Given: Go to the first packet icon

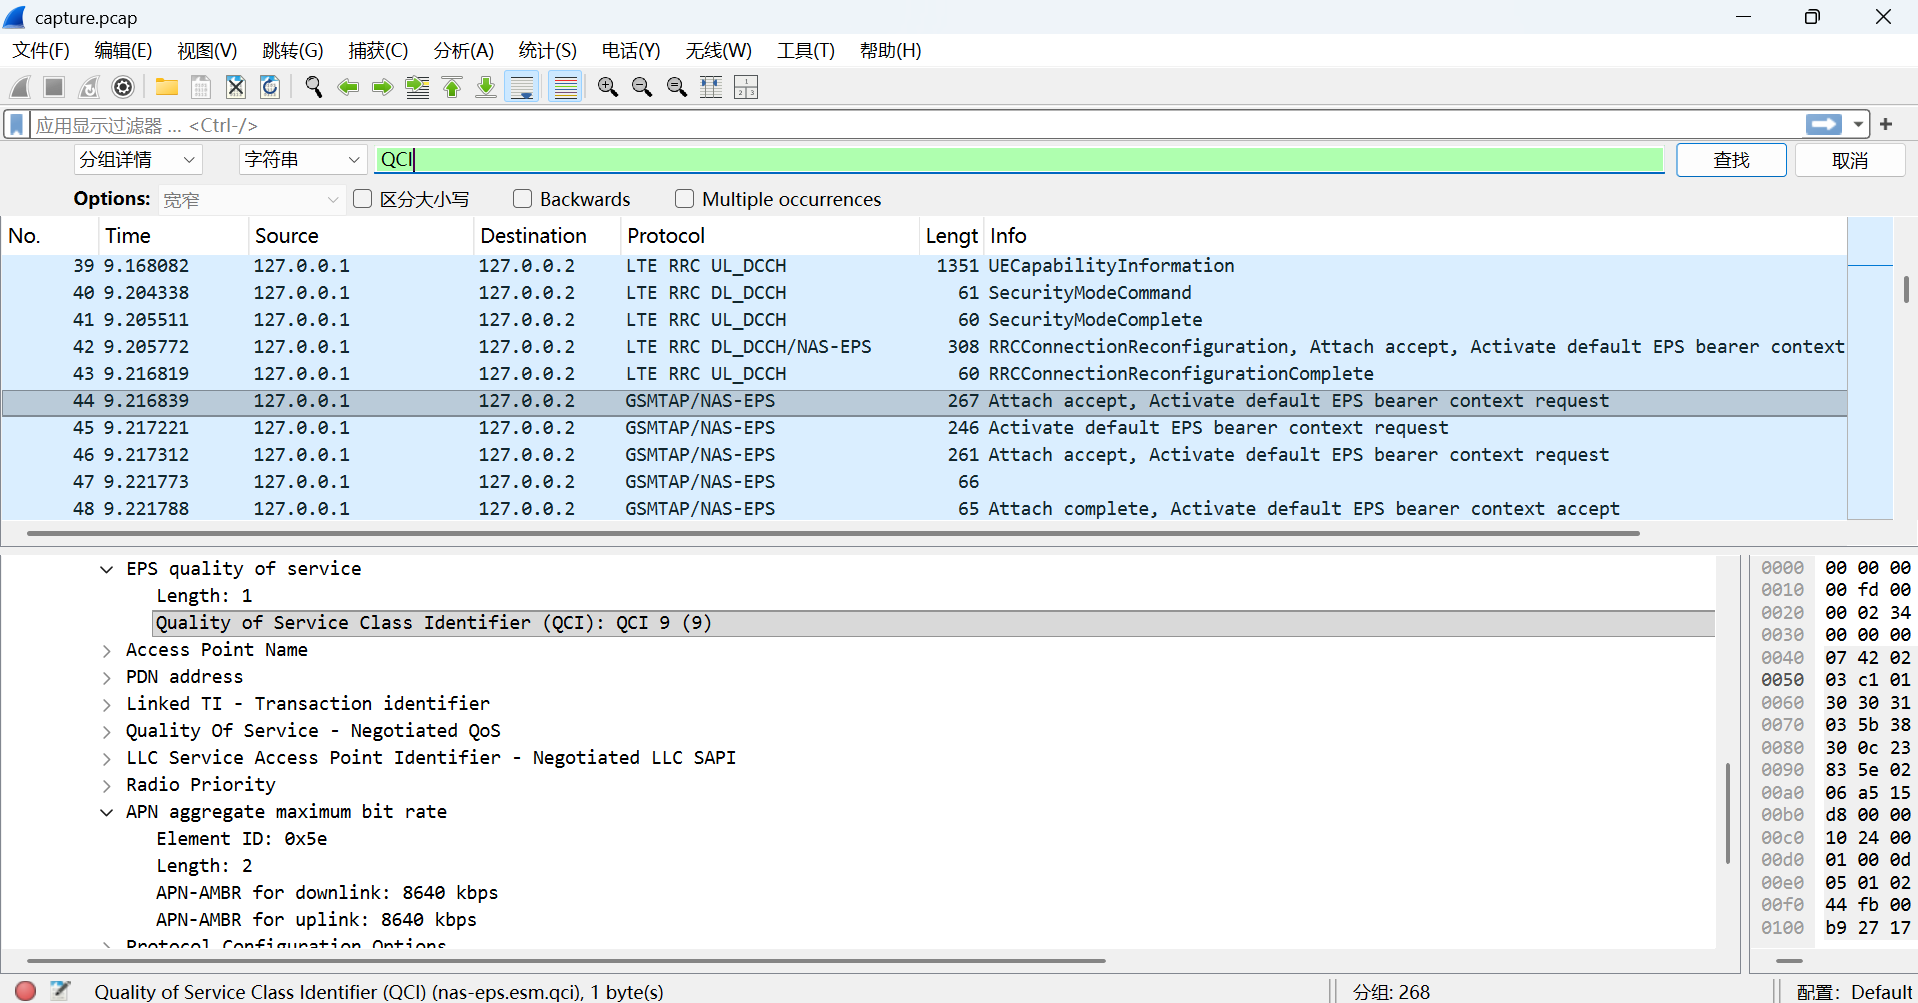Looking at the screenshot, I should pyautogui.click(x=452, y=88).
